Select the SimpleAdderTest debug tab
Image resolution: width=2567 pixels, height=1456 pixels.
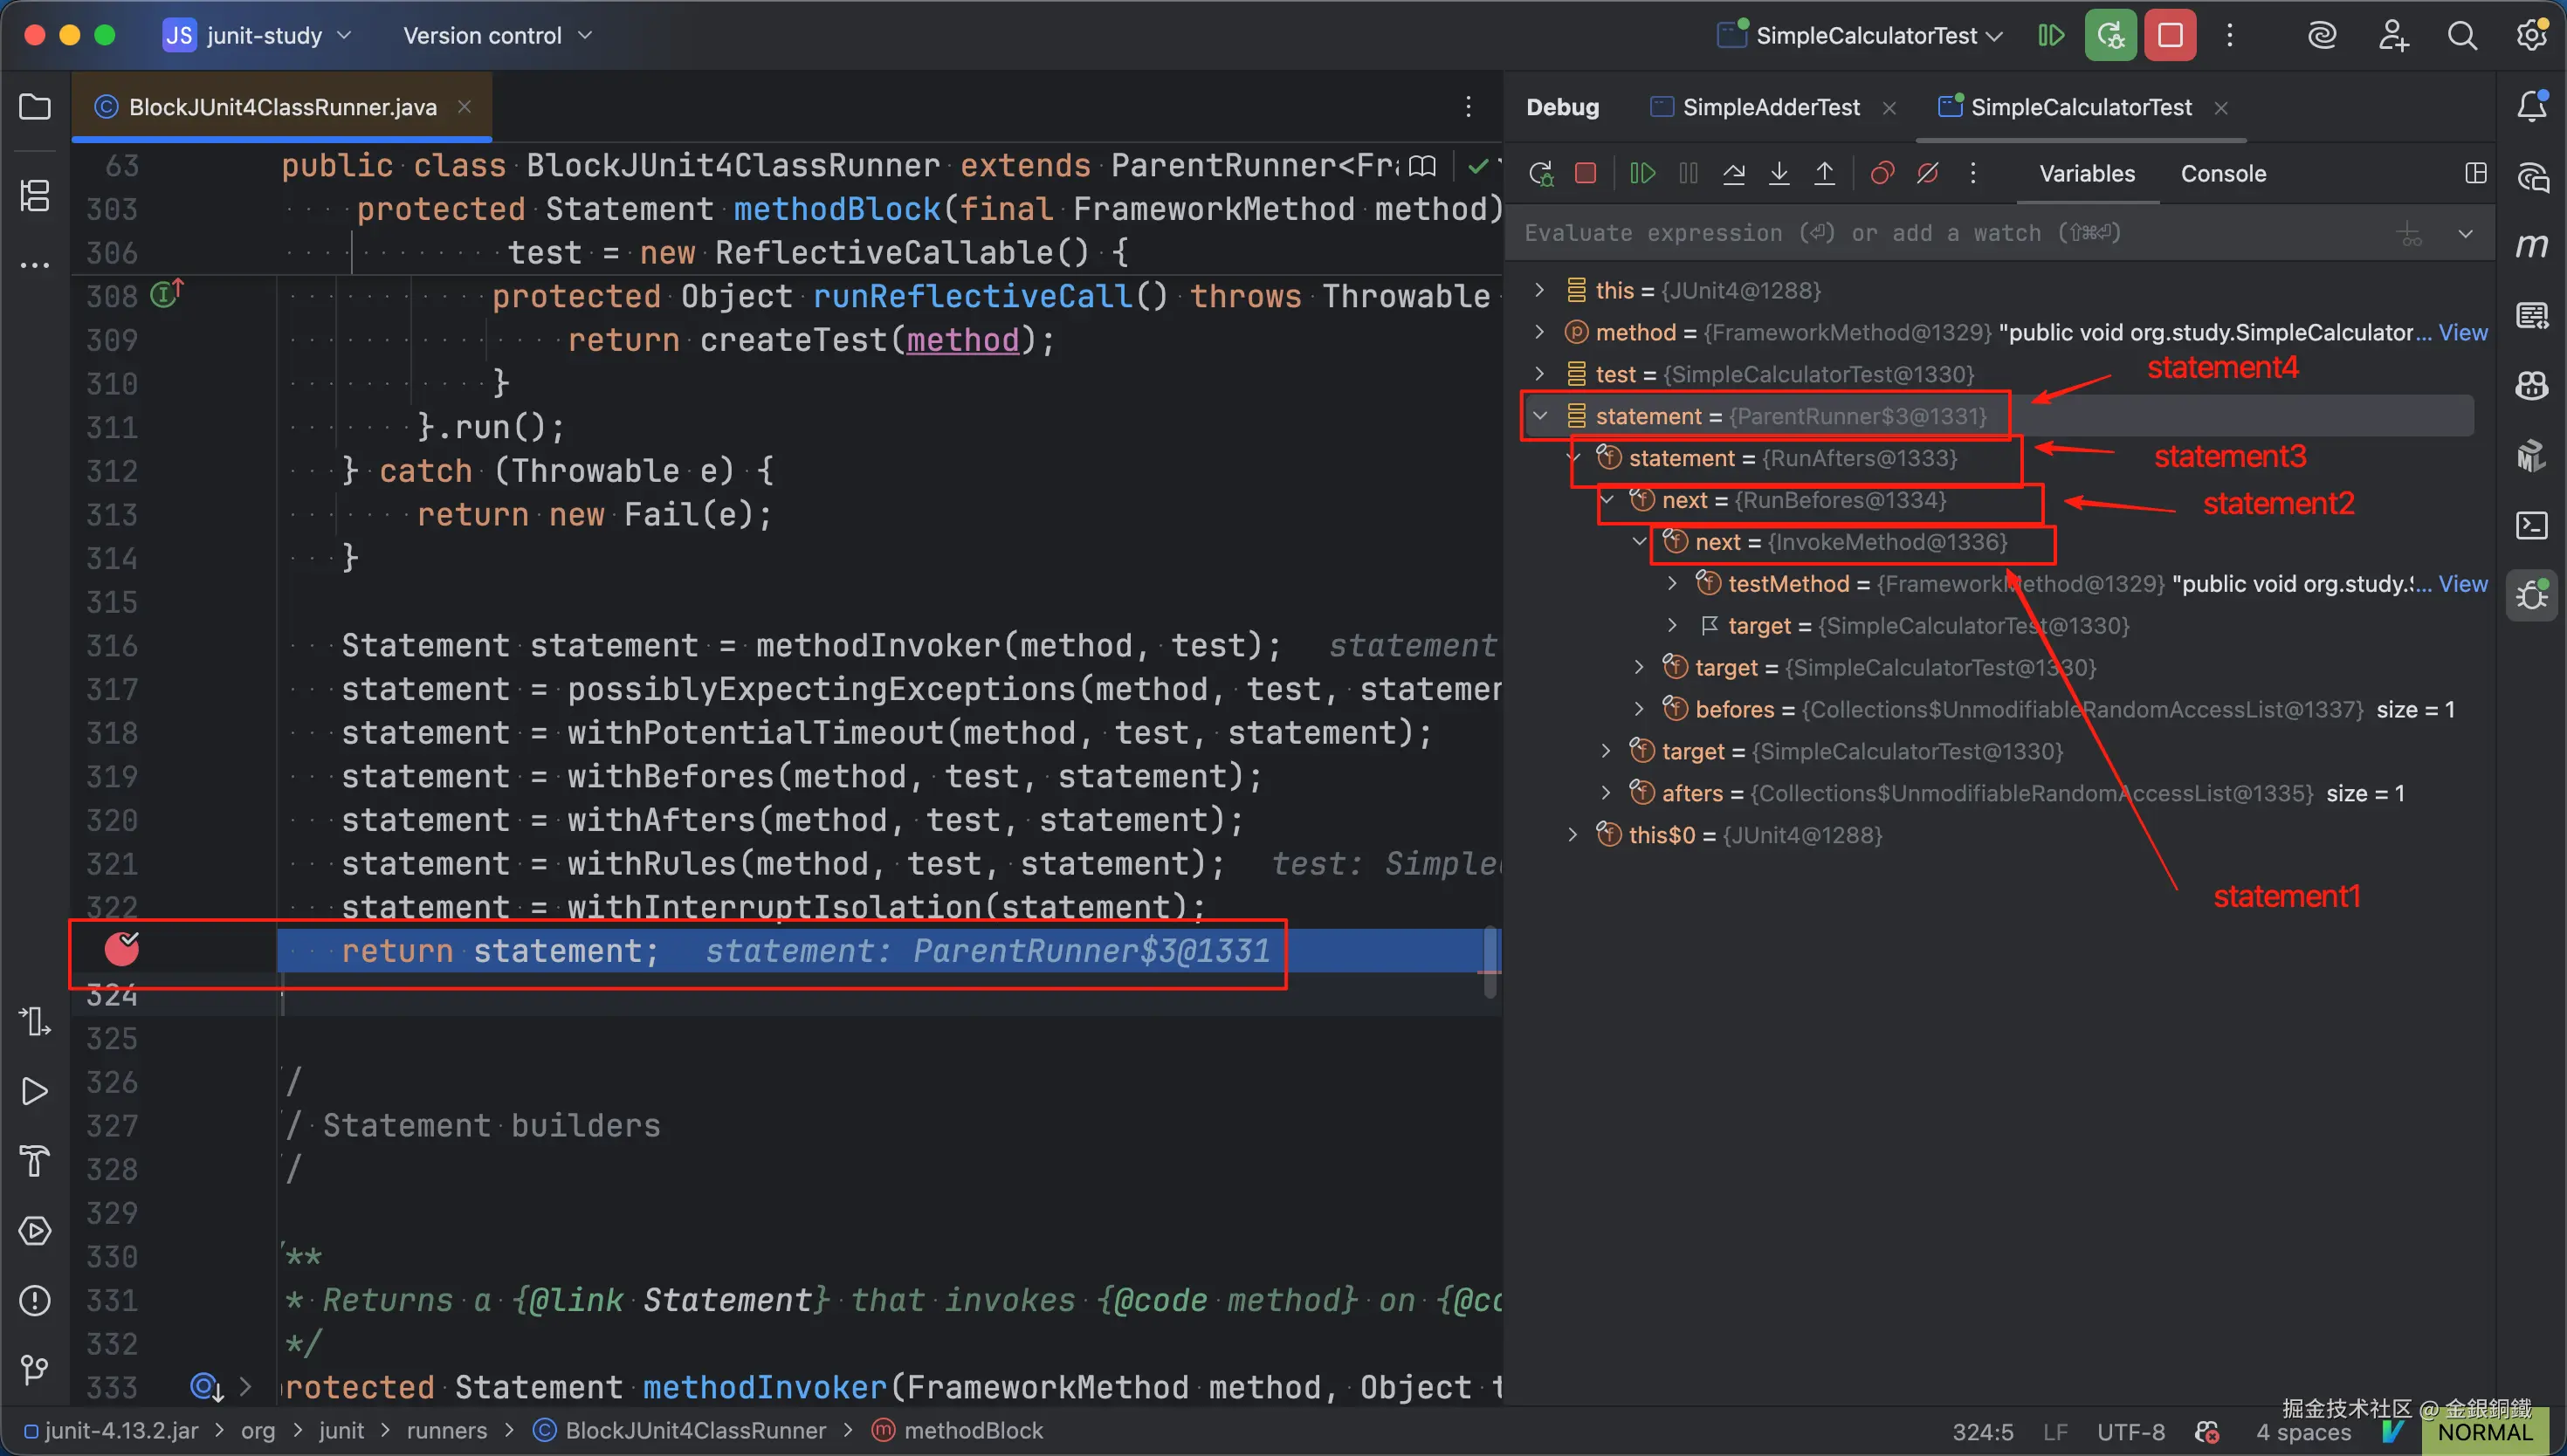(x=1770, y=107)
